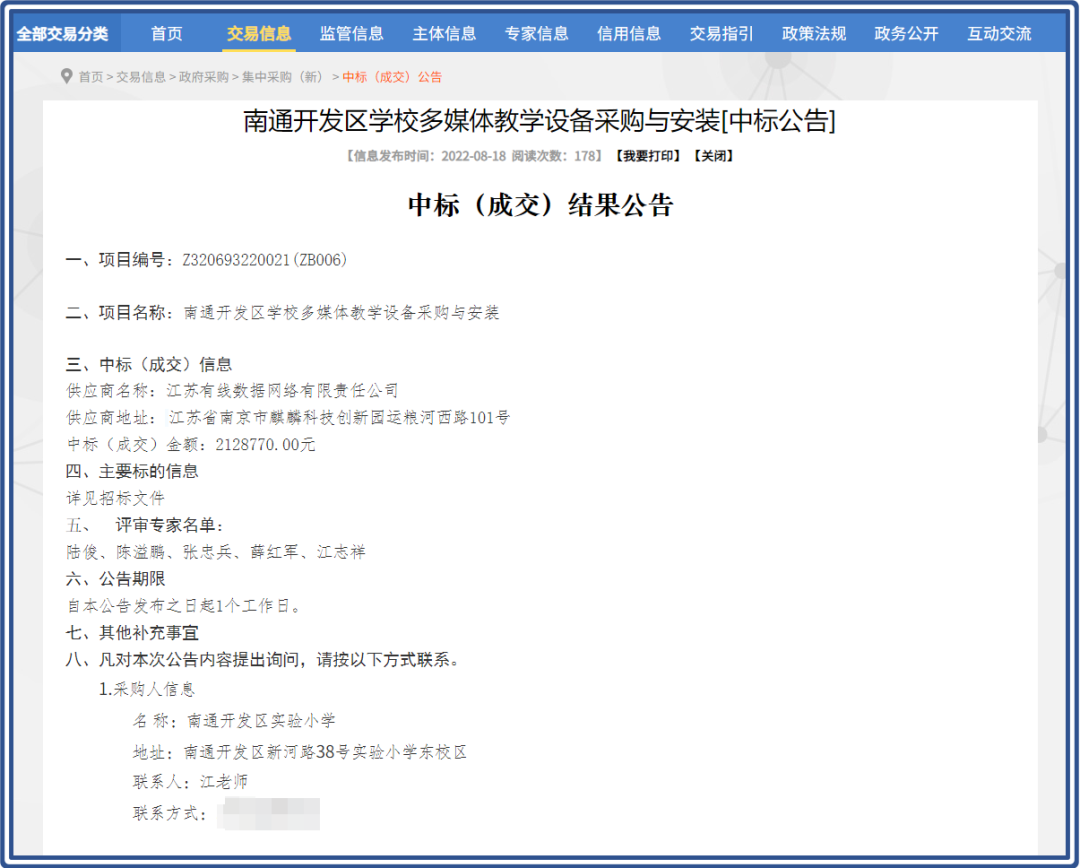Print the announcement via 【我要打印】
Image resolution: width=1080 pixels, height=868 pixels.
tap(647, 156)
